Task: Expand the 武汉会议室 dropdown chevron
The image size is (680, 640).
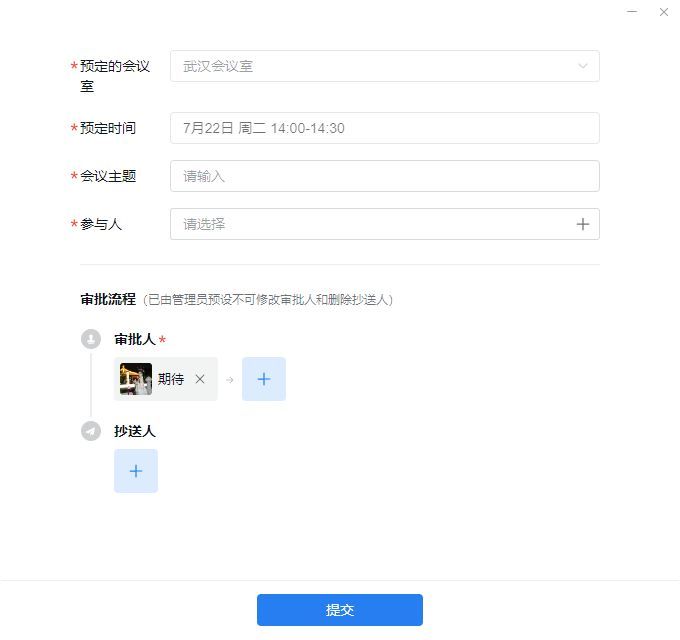Action: (x=583, y=66)
